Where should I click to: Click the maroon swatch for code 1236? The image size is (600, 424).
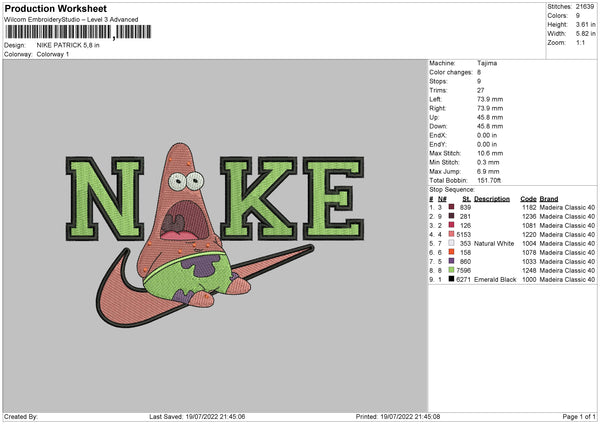[452, 216]
